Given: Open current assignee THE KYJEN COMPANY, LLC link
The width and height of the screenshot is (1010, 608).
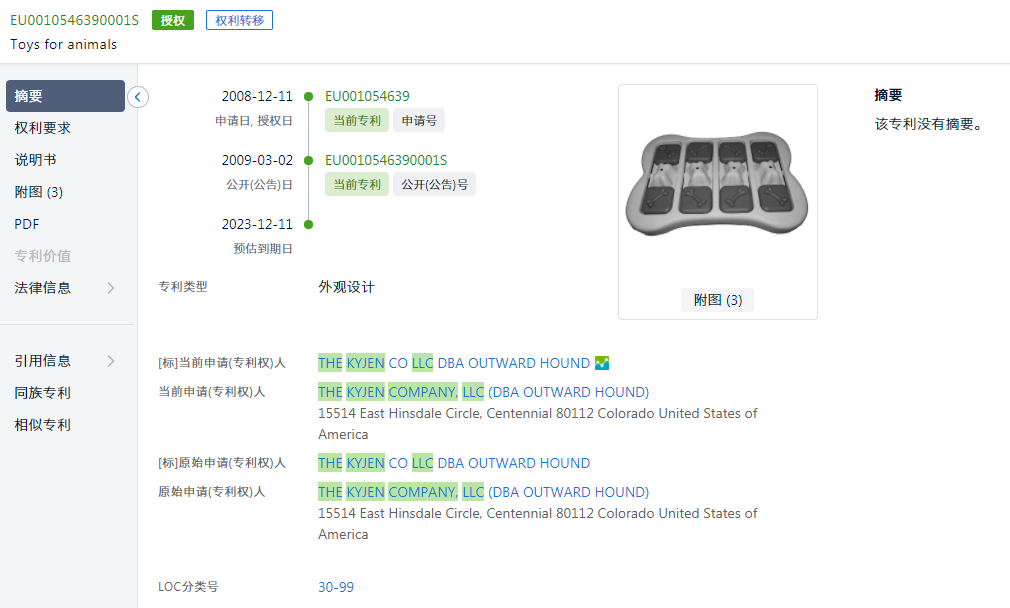Looking at the screenshot, I should coord(484,392).
